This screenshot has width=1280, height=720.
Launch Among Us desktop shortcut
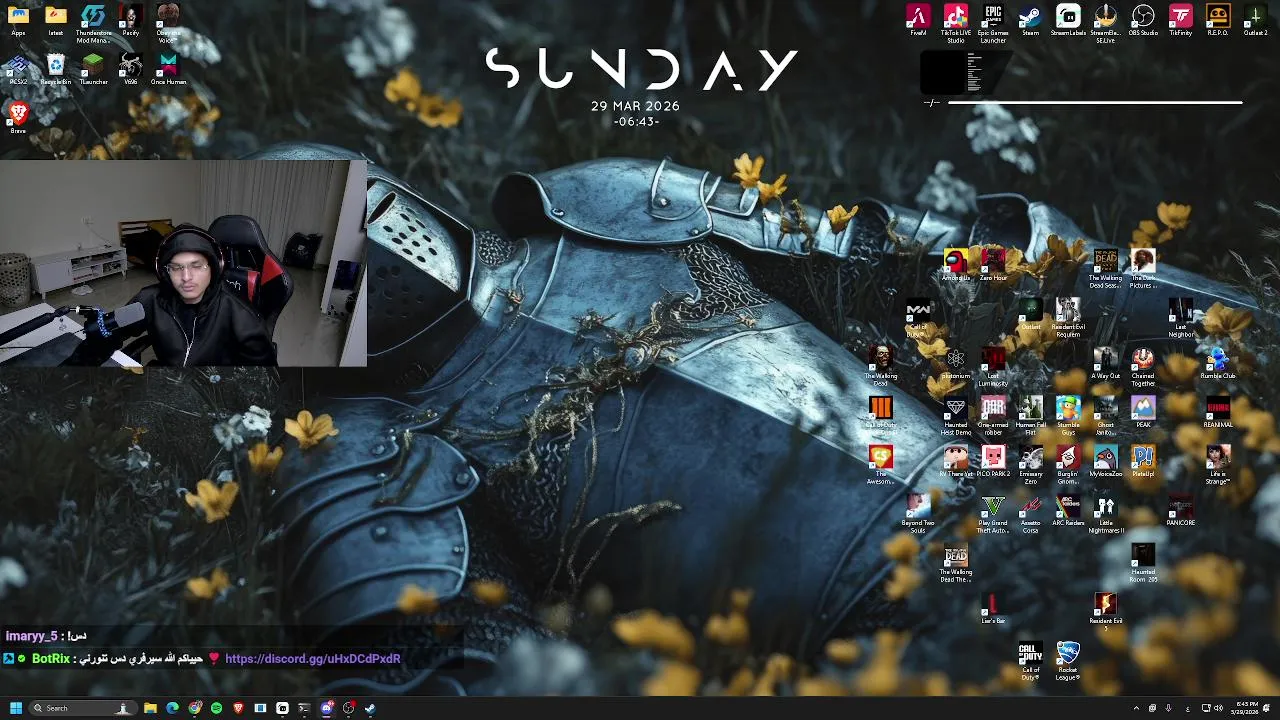(x=955, y=265)
